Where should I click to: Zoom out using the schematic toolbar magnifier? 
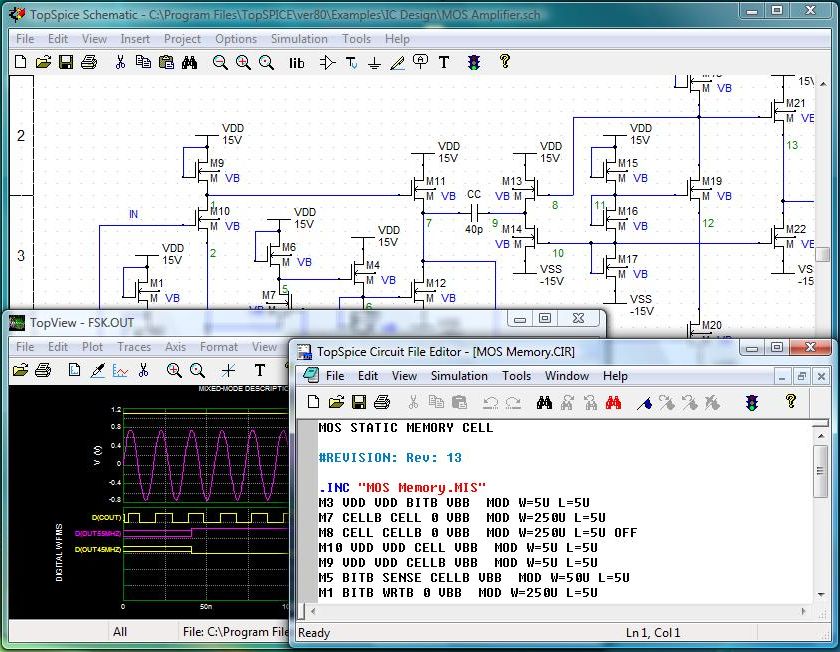220,62
